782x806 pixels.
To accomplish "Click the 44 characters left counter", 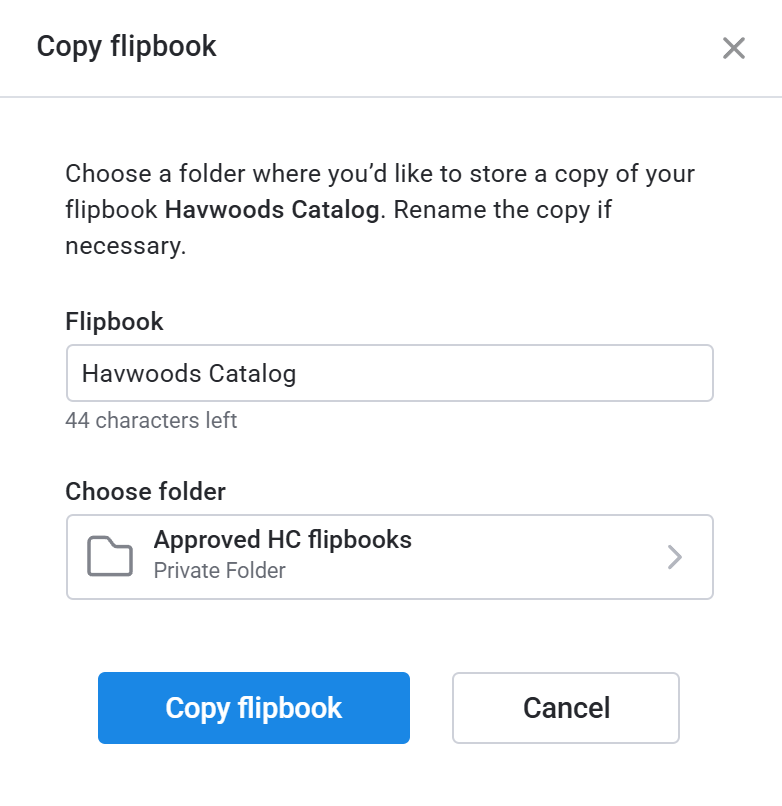I will [151, 420].
